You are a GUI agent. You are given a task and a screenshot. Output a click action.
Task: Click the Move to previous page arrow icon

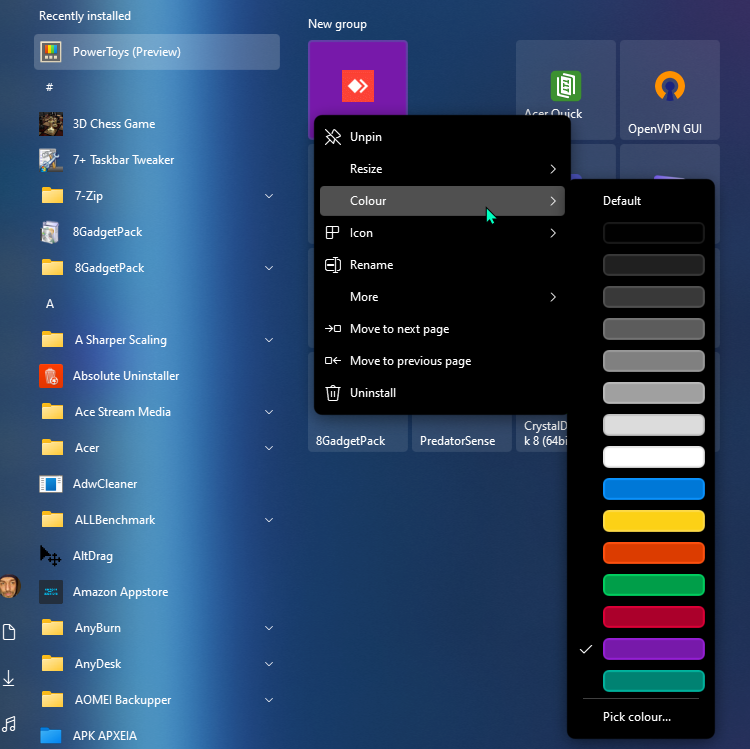coord(333,361)
